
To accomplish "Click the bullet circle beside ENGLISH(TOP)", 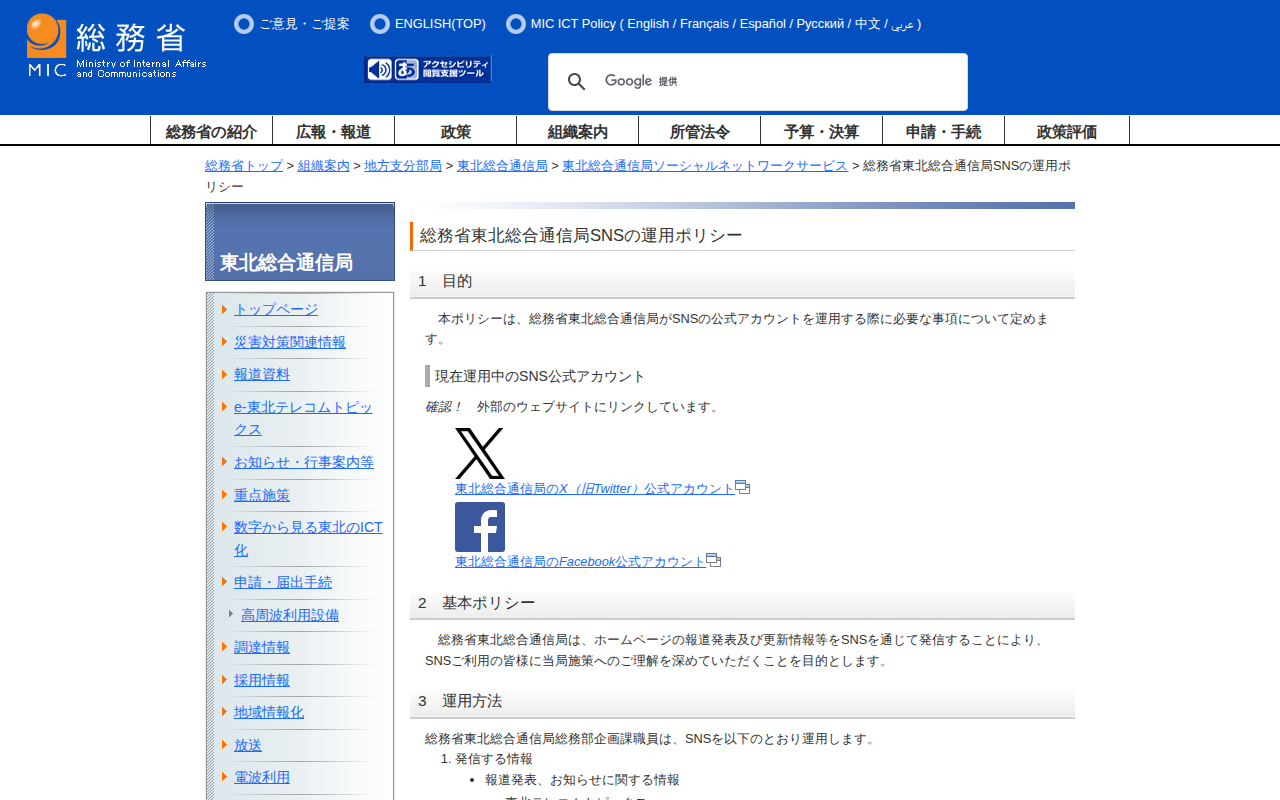I will click(380, 24).
